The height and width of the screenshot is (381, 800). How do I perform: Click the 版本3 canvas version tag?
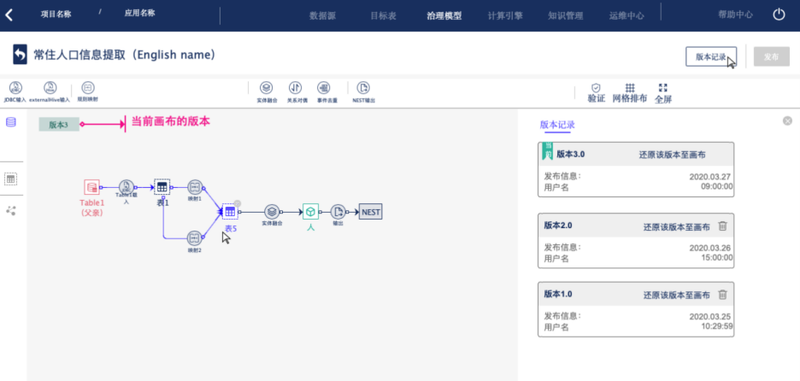point(59,124)
